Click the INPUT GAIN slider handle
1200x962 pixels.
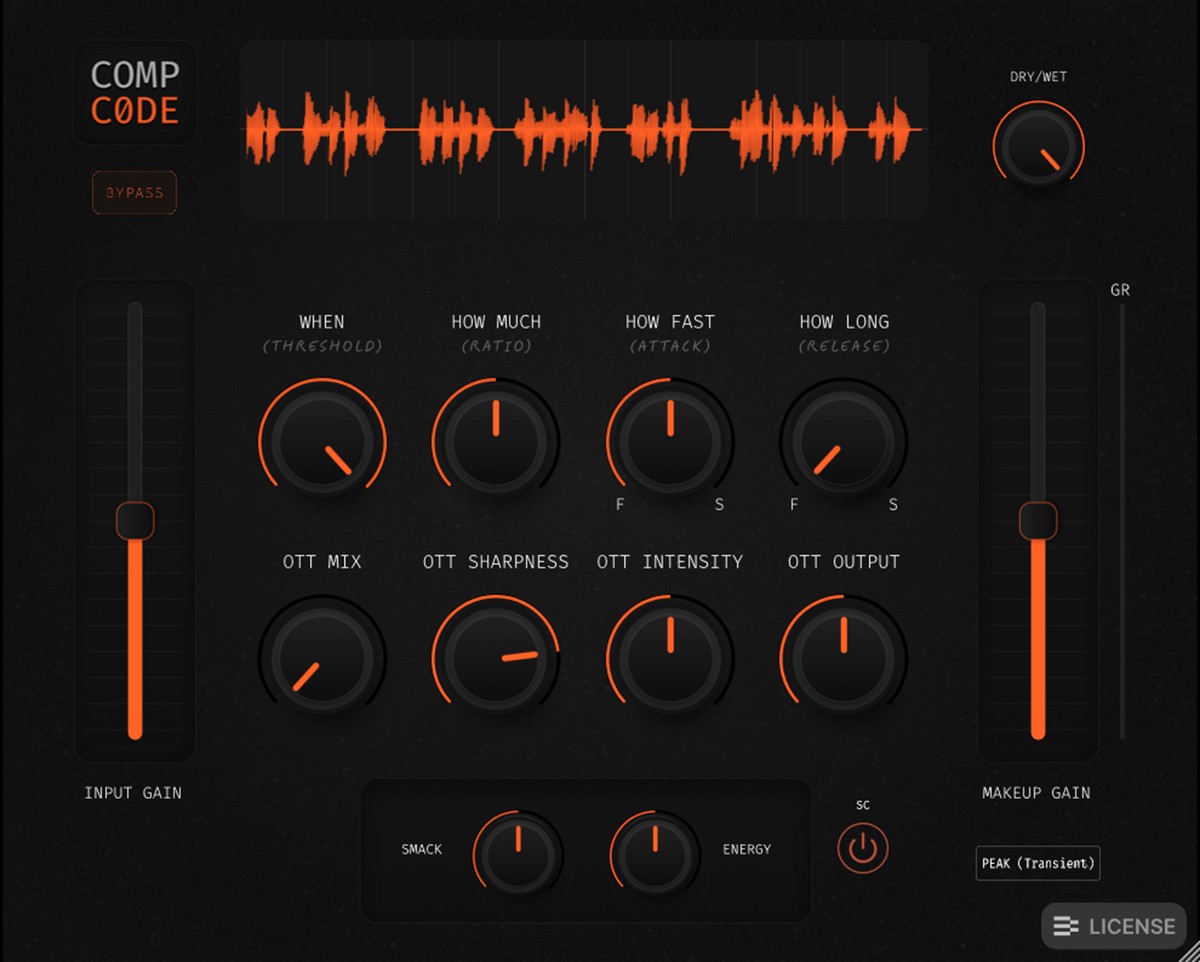(x=135, y=520)
